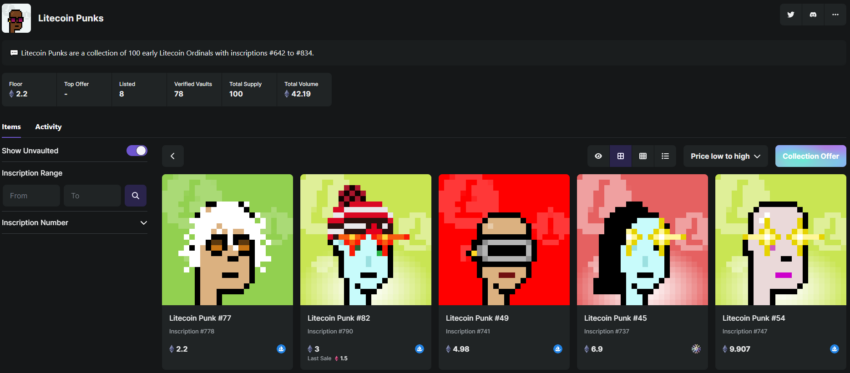Toggle the Show Unvaulted switch
850x373 pixels.
(x=137, y=151)
